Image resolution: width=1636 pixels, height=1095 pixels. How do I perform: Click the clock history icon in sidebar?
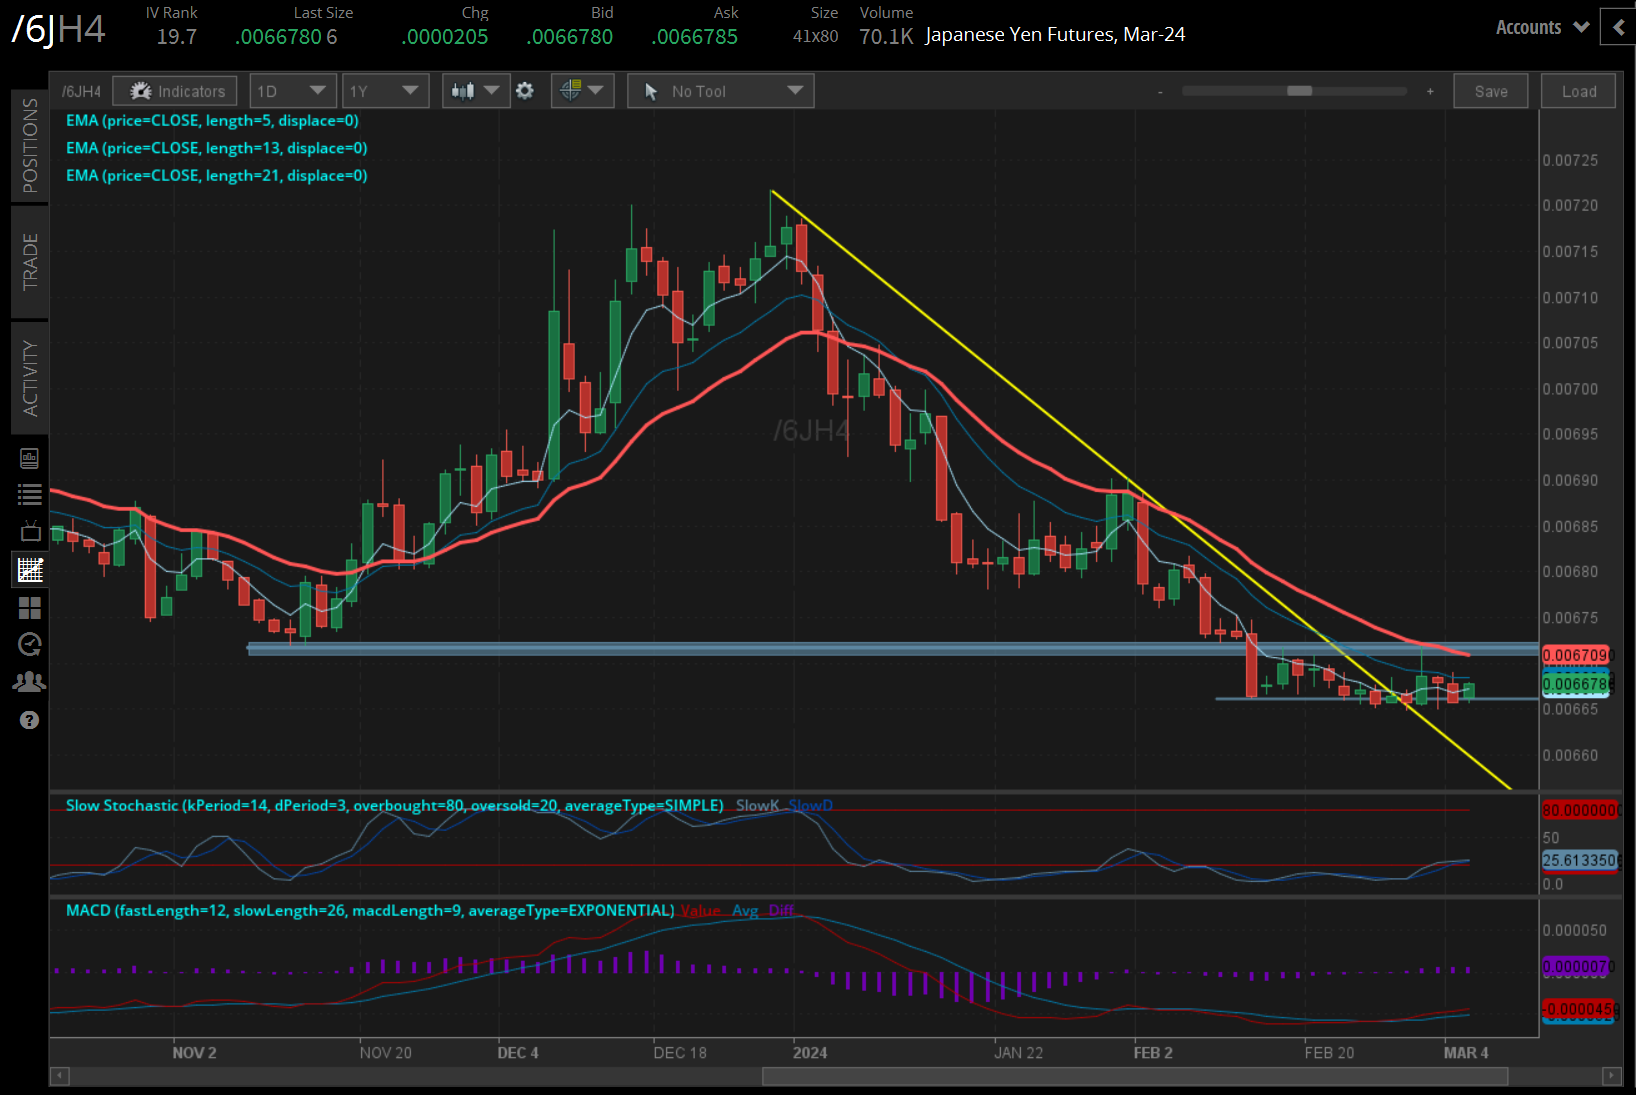point(30,645)
